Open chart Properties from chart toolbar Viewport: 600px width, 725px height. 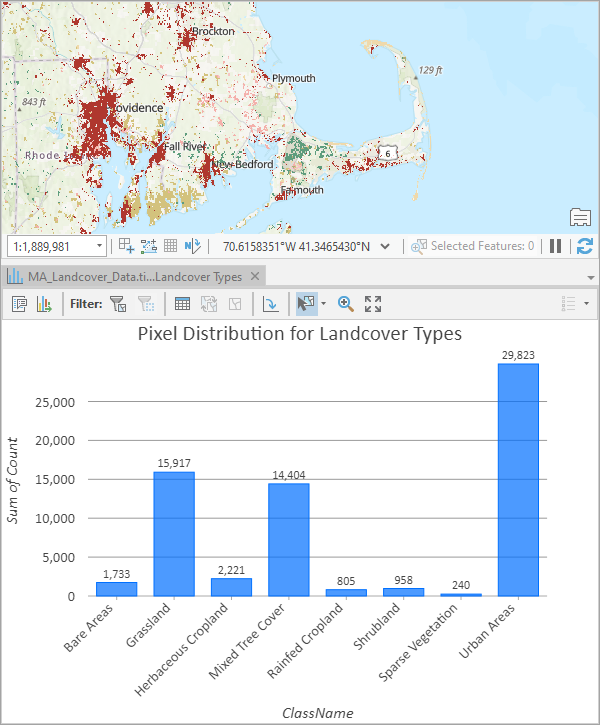(20, 304)
